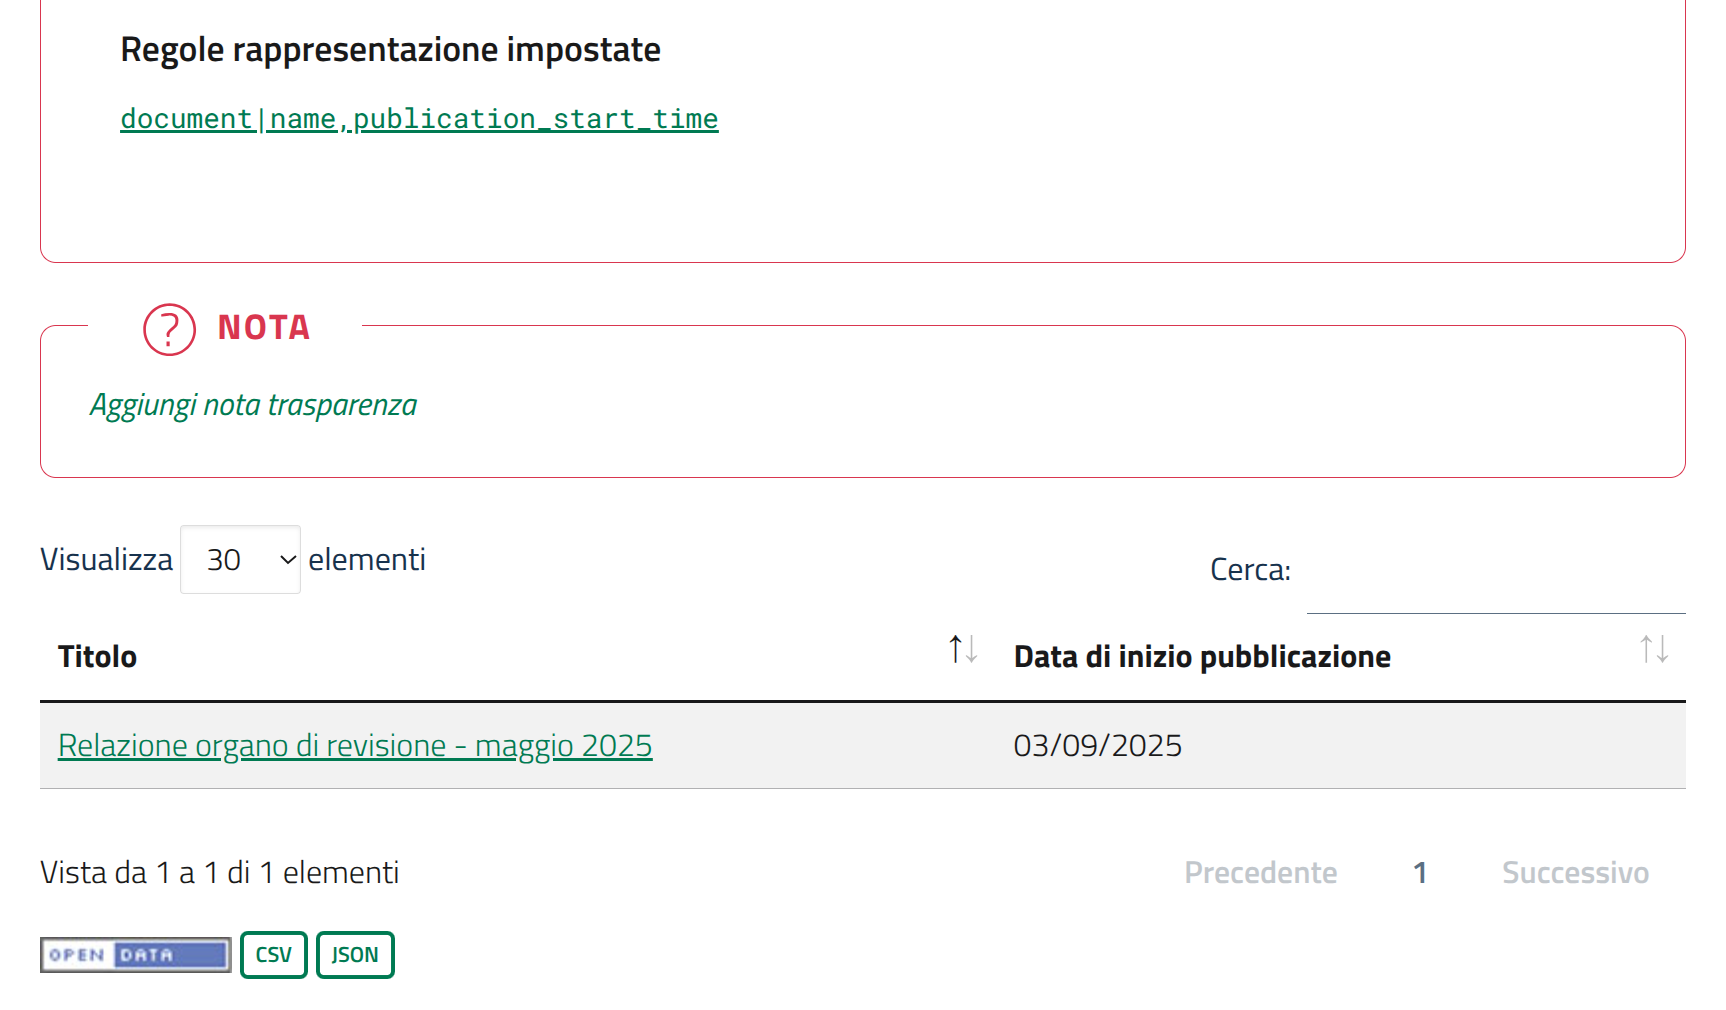Export the table as CSV
The width and height of the screenshot is (1726, 1010).
[x=273, y=955]
